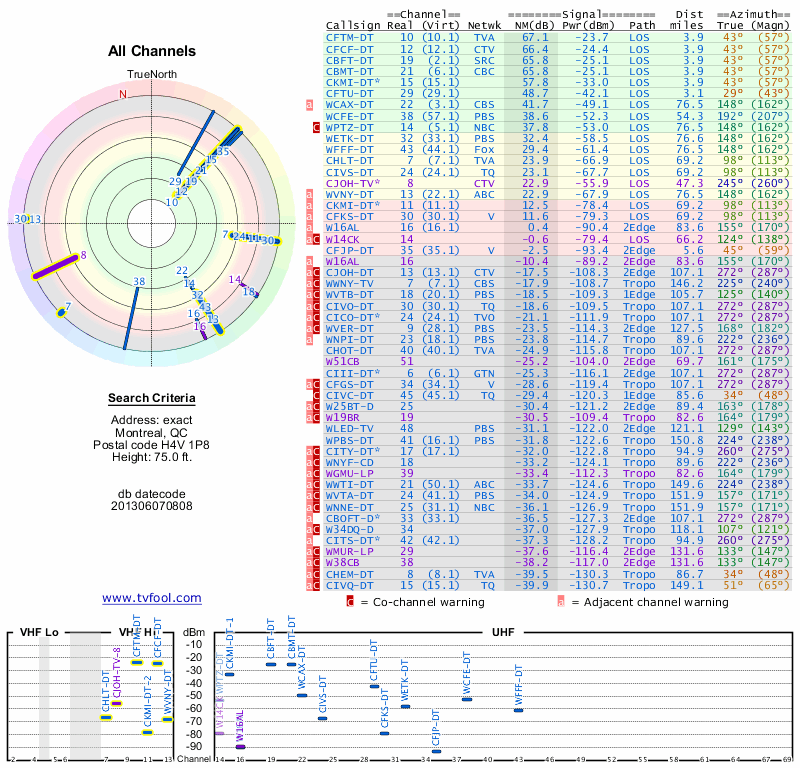Screen dimensions: 800x768
Task: Click the channel 38 bar on radar plot
Action: tap(131, 318)
